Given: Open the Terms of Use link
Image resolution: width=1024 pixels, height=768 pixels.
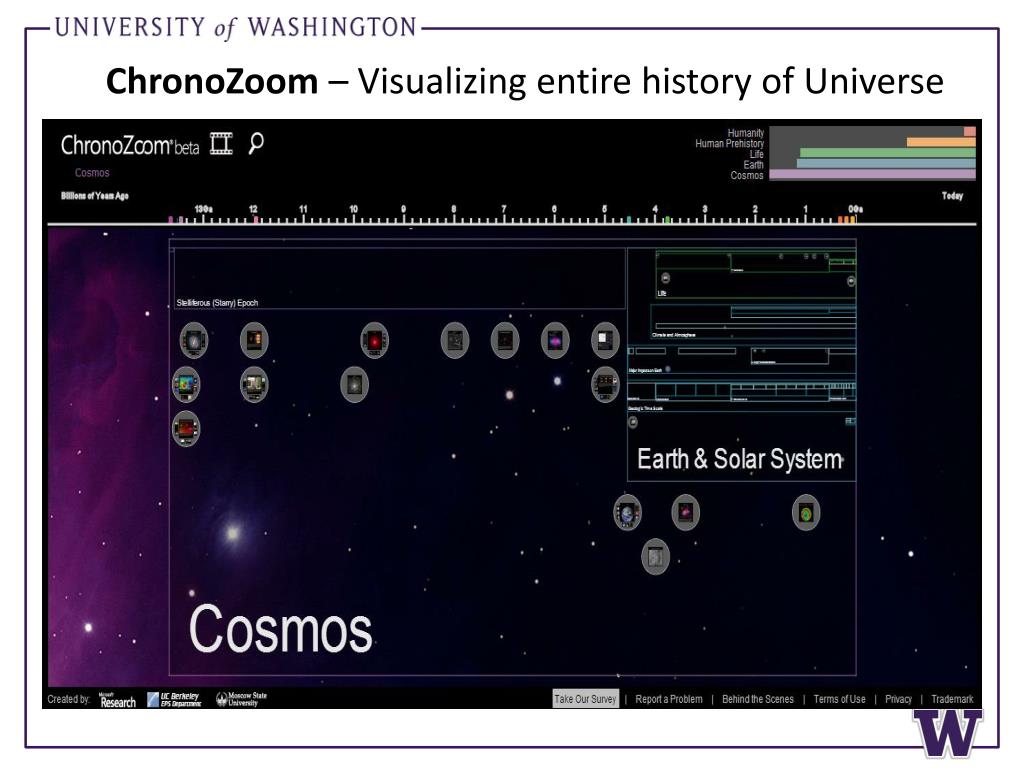Looking at the screenshot, I should [x=839, y=699].
